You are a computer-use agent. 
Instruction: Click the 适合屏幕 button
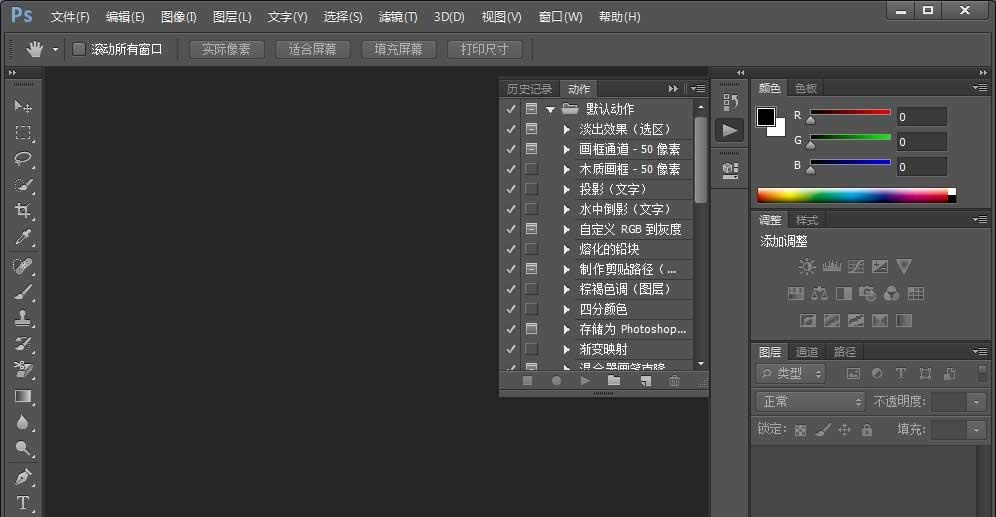[313, 49]
